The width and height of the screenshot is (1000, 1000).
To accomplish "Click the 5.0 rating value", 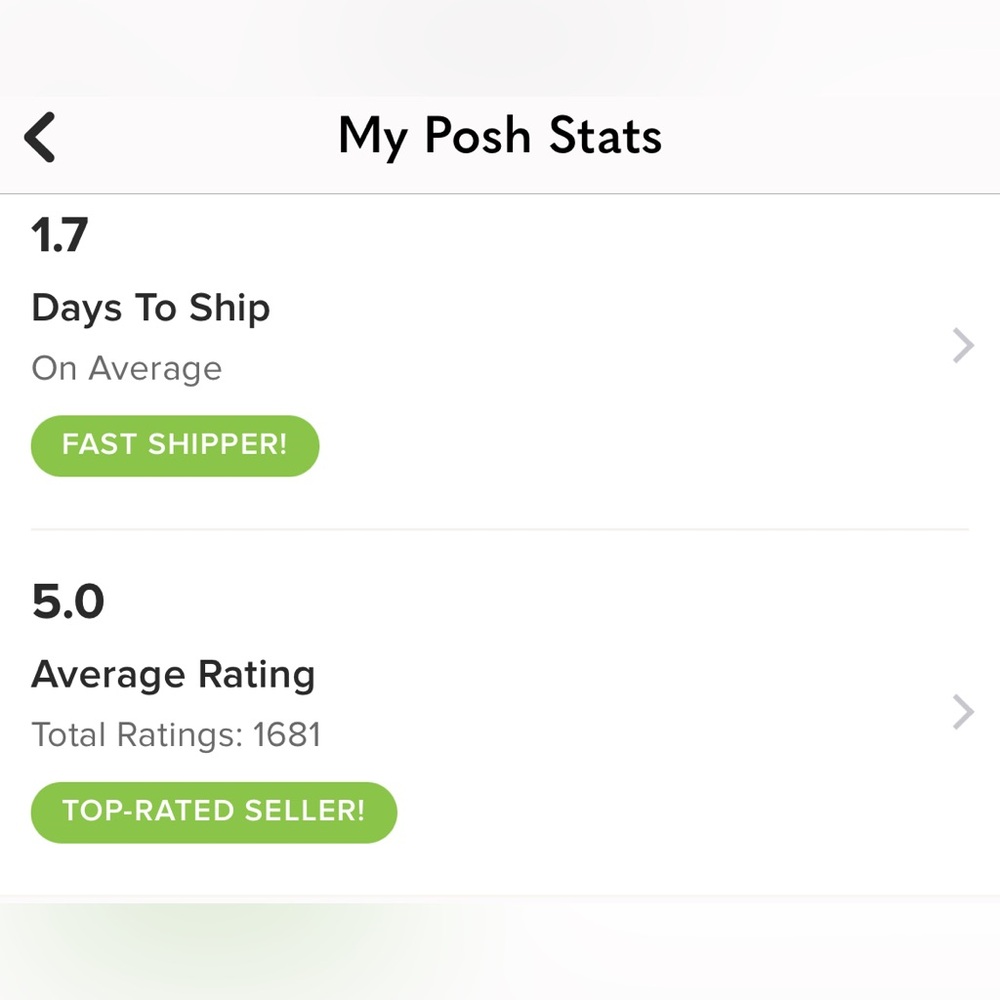I will coord(68,602).
